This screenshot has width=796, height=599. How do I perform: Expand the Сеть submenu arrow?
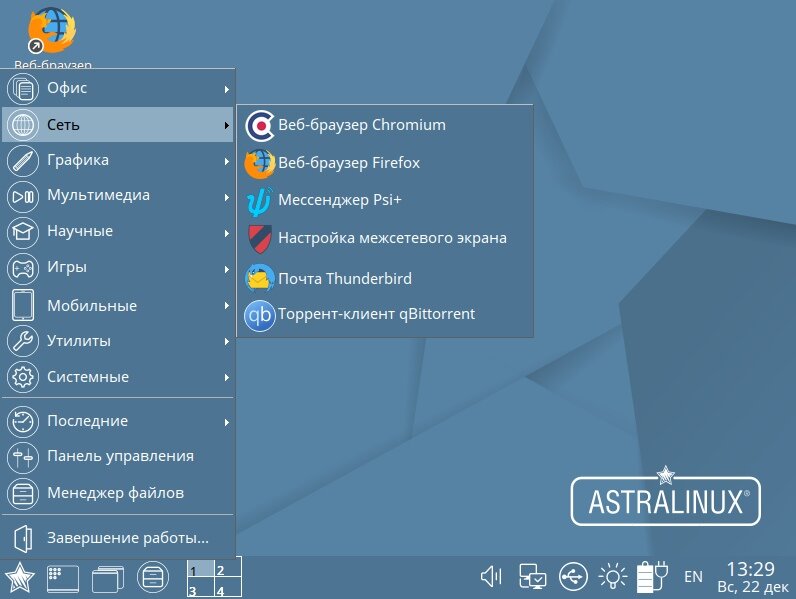tap(226, 125)
